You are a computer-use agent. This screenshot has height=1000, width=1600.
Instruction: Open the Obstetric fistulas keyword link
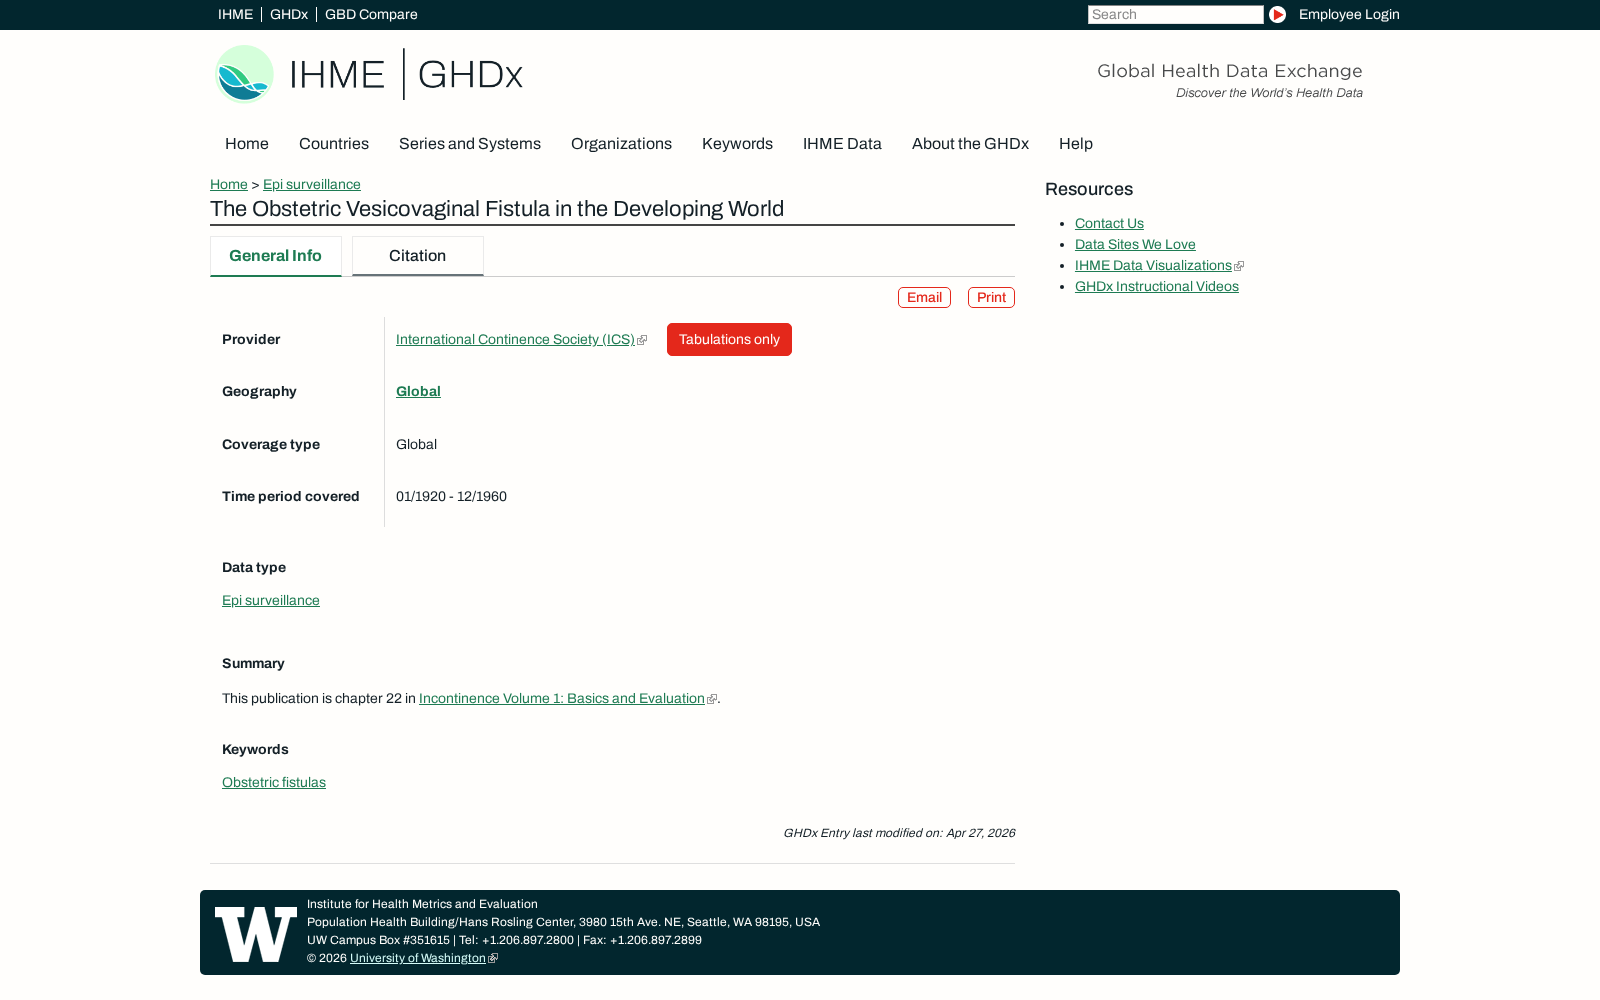click(x=274, y=783)
